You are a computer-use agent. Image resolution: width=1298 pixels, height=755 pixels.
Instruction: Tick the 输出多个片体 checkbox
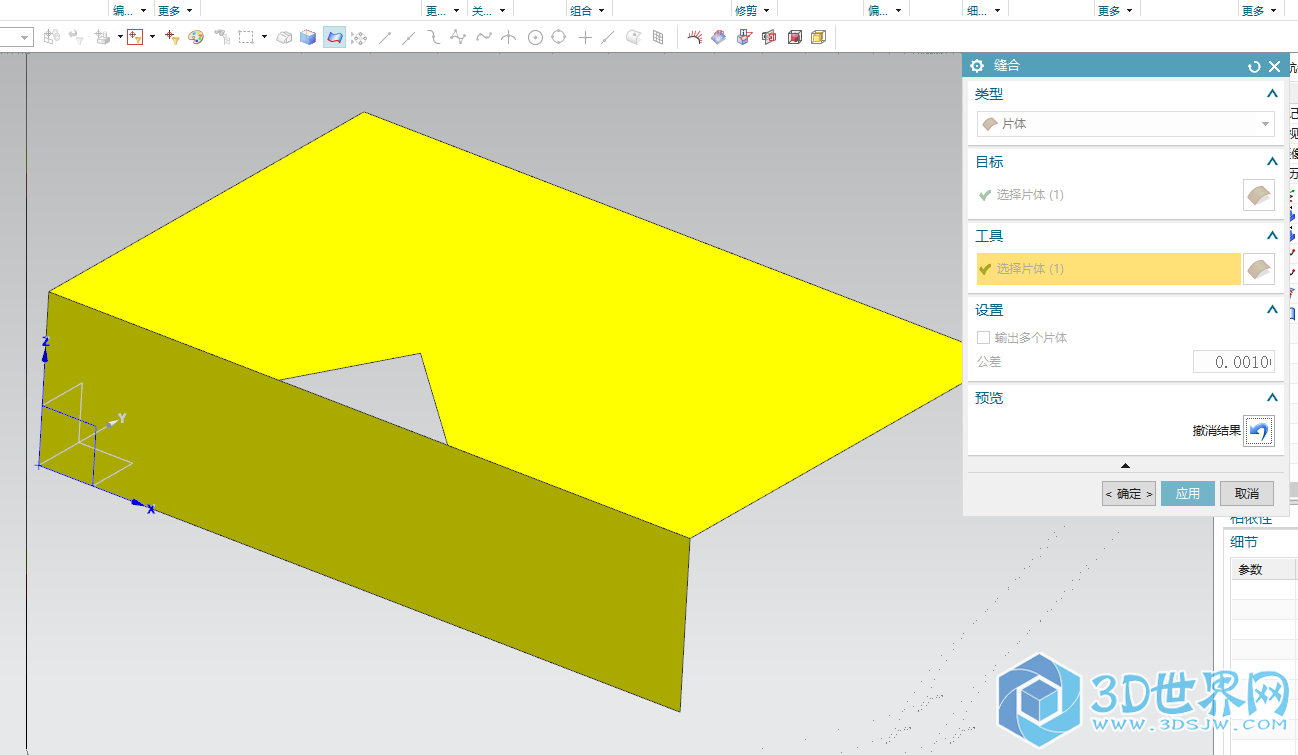click(984, 338)
